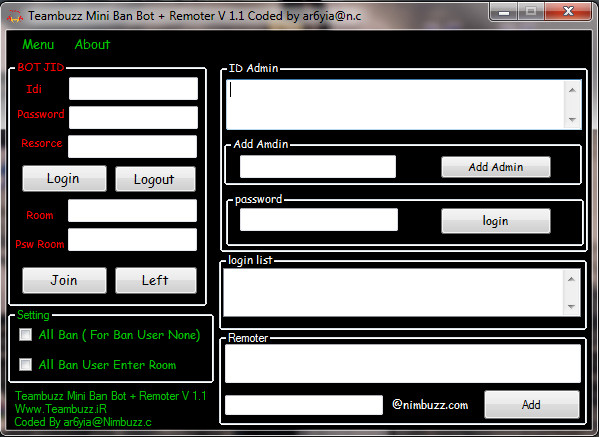
Task: Focus the Idi input field
Action: click(x=133, y=89)
